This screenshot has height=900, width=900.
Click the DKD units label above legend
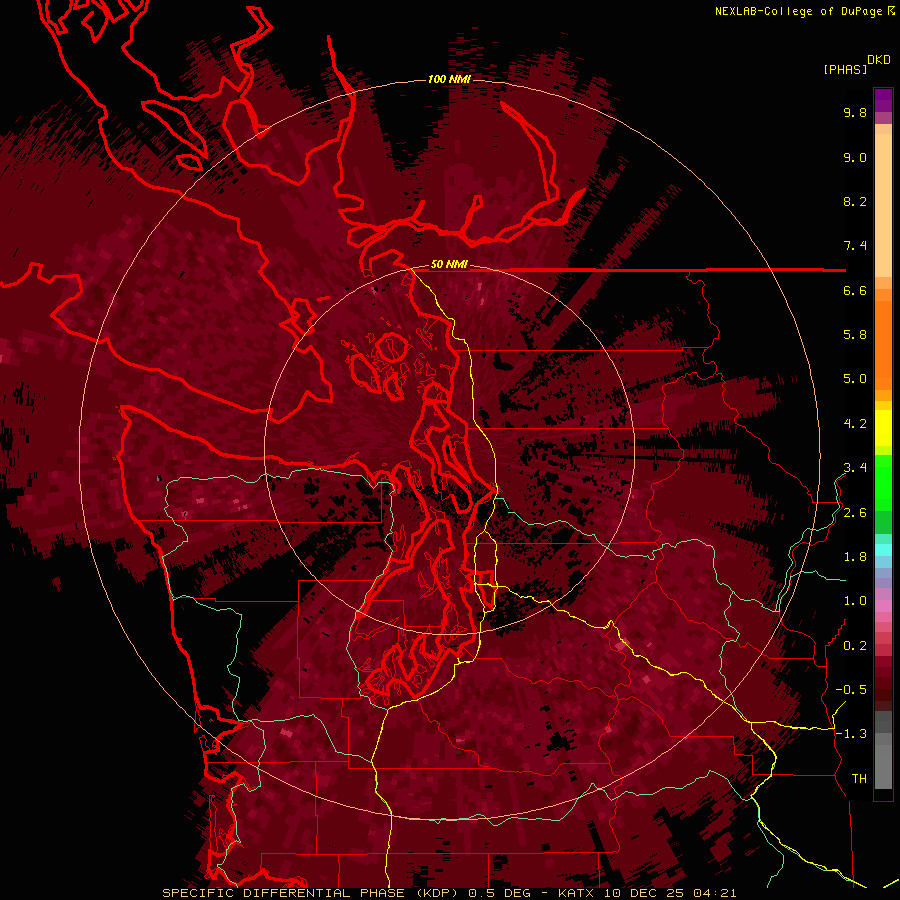coord(879,60)
